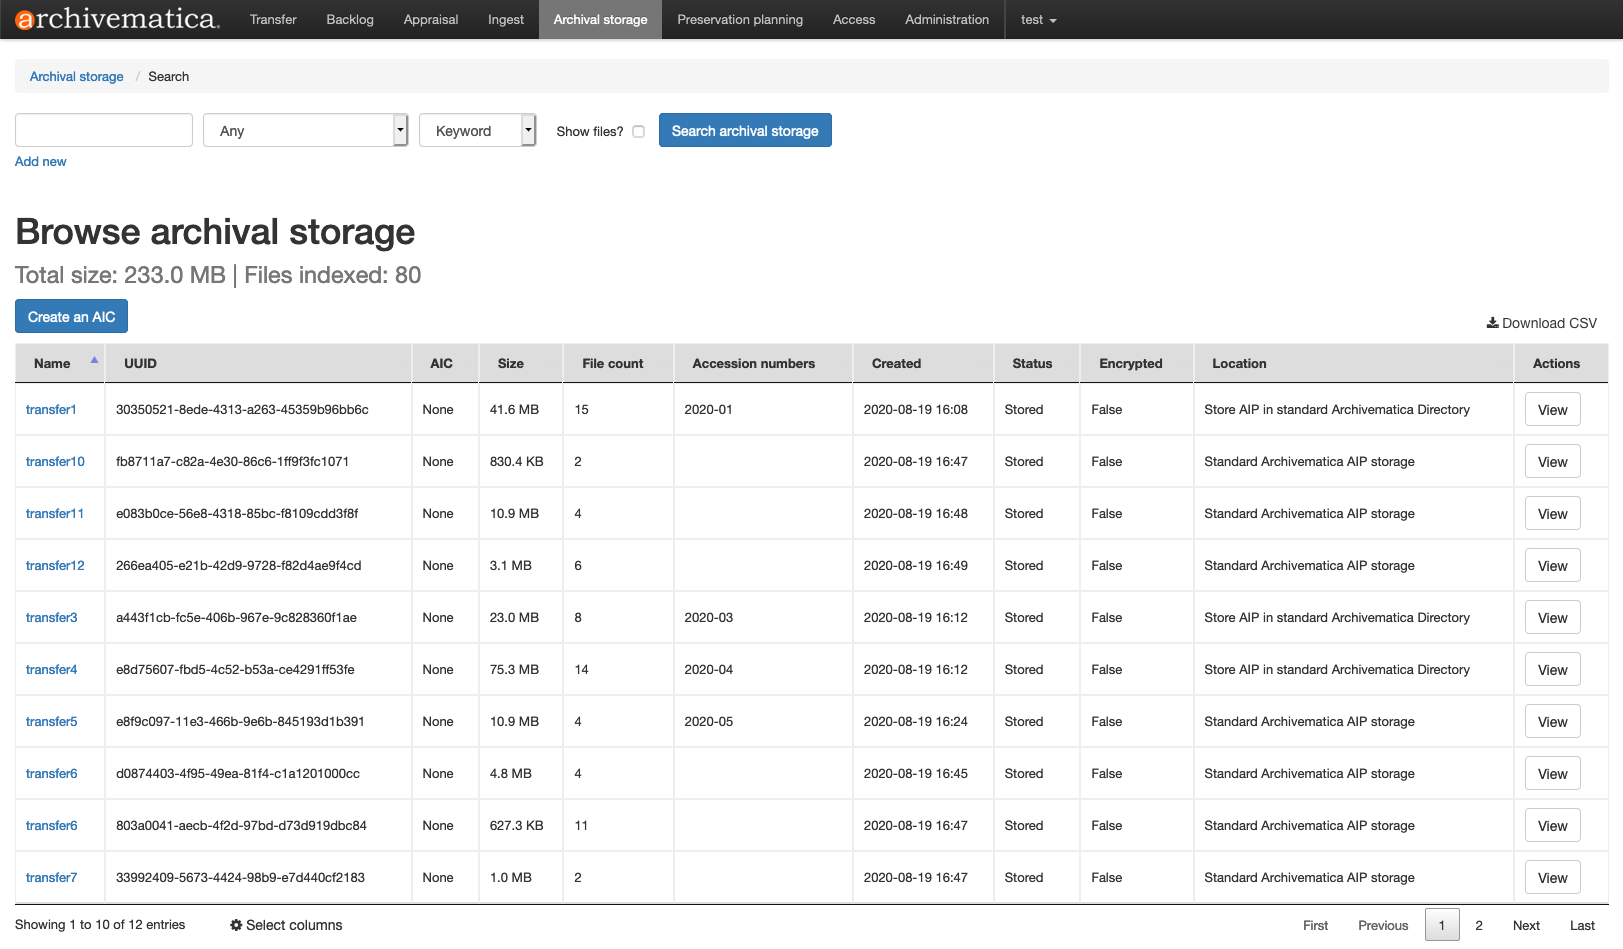The width and height of the screenshot is (1623, 949).
Task: Open the transfer1 package link
Action: 51,409
